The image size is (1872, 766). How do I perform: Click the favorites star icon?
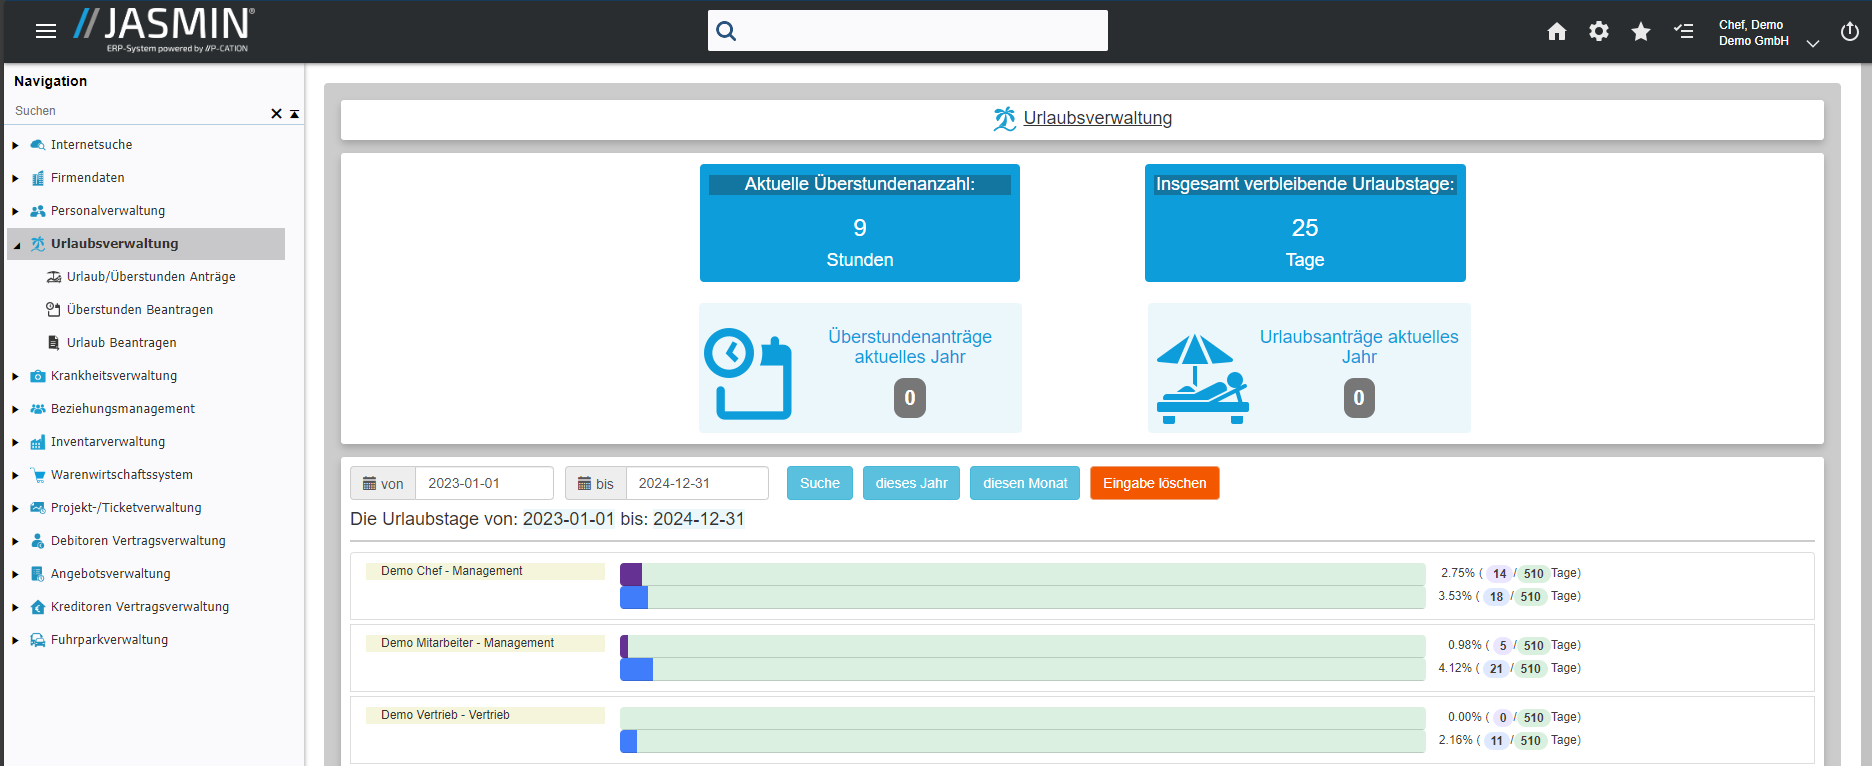coord(1640,32)
